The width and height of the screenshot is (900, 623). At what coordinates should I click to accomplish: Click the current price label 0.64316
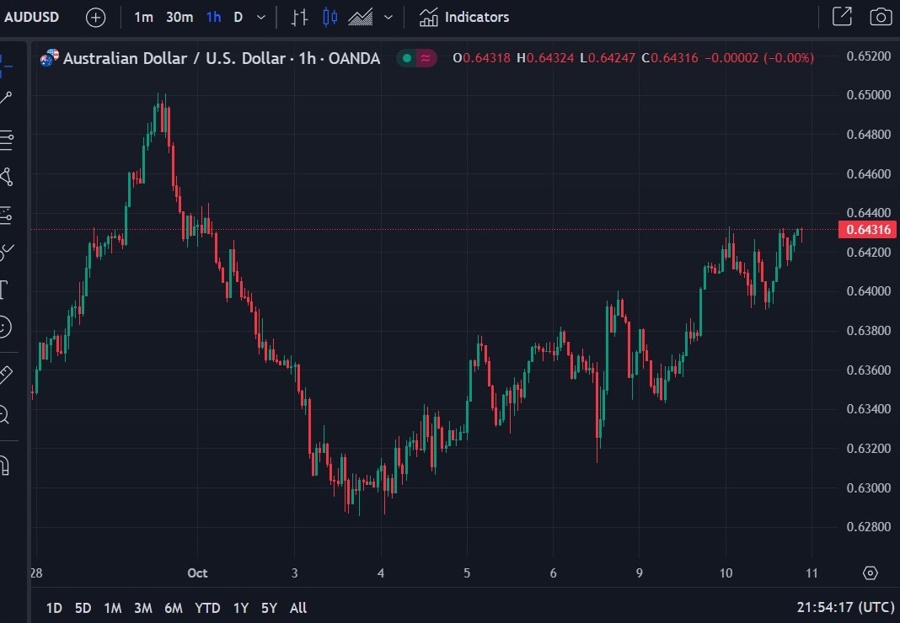868,230
